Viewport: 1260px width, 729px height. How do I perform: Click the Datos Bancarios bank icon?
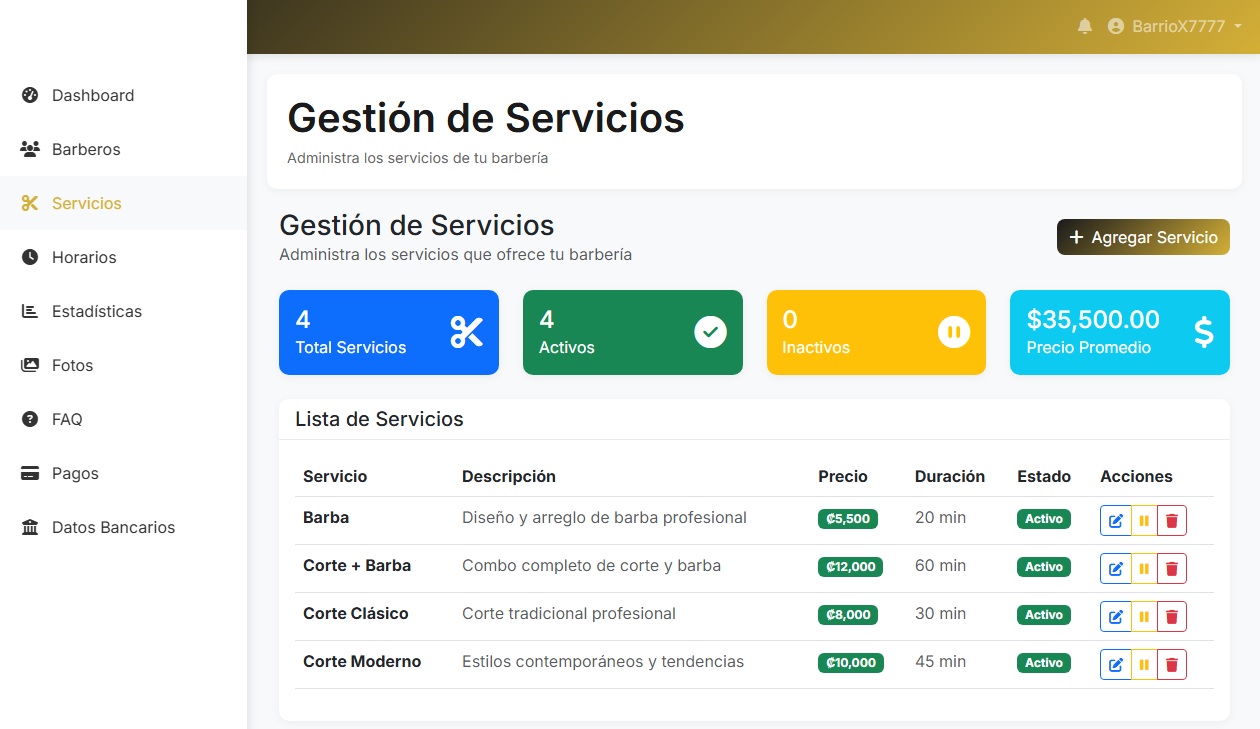[28, 527]
